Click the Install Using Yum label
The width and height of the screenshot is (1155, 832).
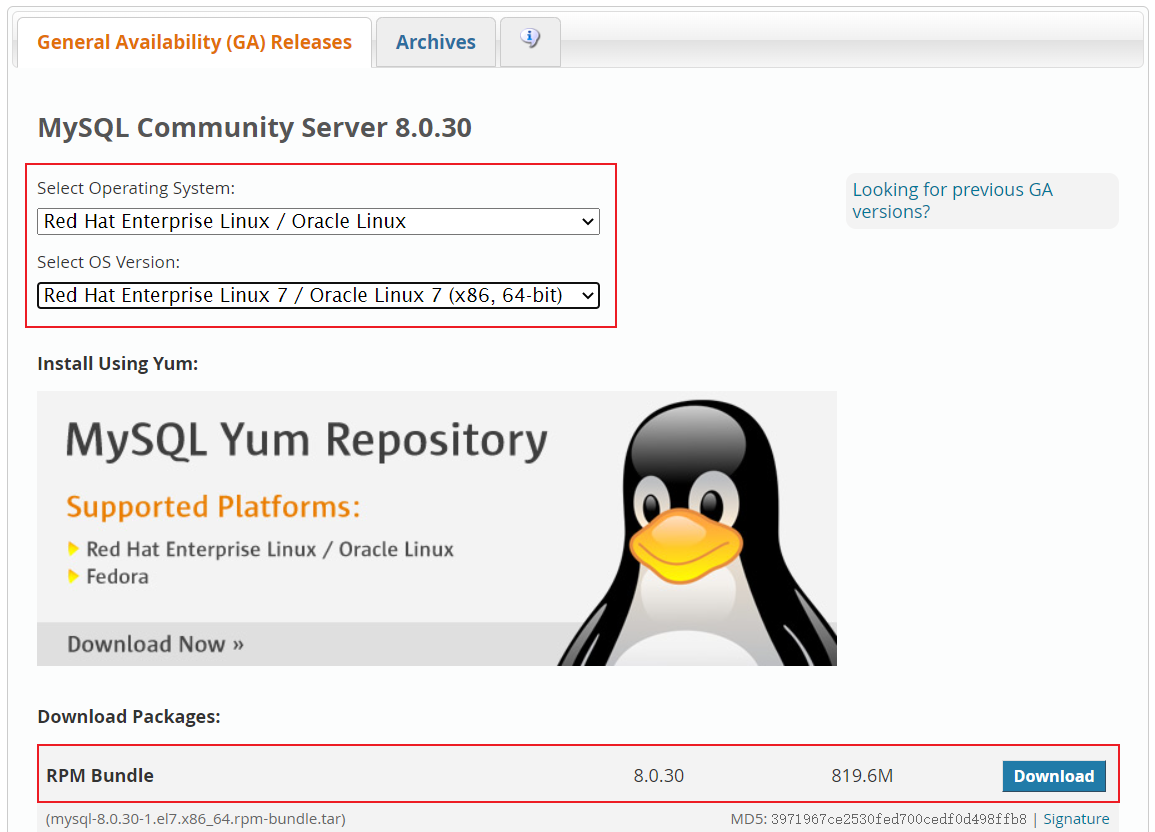[x=117, y=363]
